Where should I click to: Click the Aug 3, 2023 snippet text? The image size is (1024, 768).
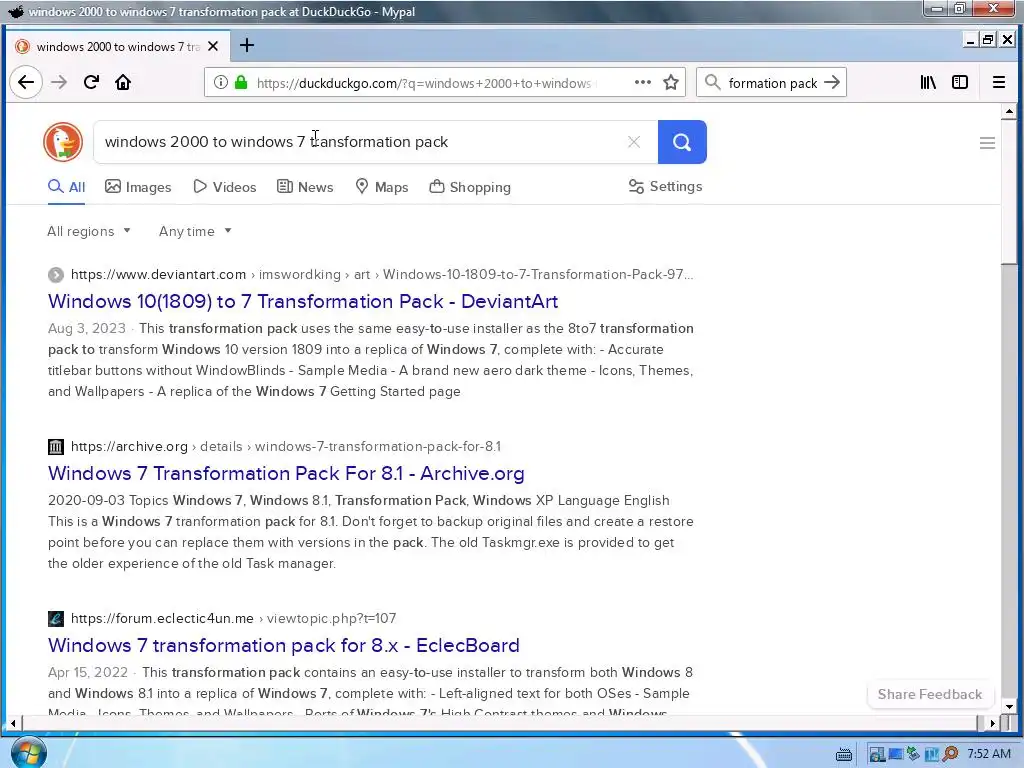[x=87, y=328]
